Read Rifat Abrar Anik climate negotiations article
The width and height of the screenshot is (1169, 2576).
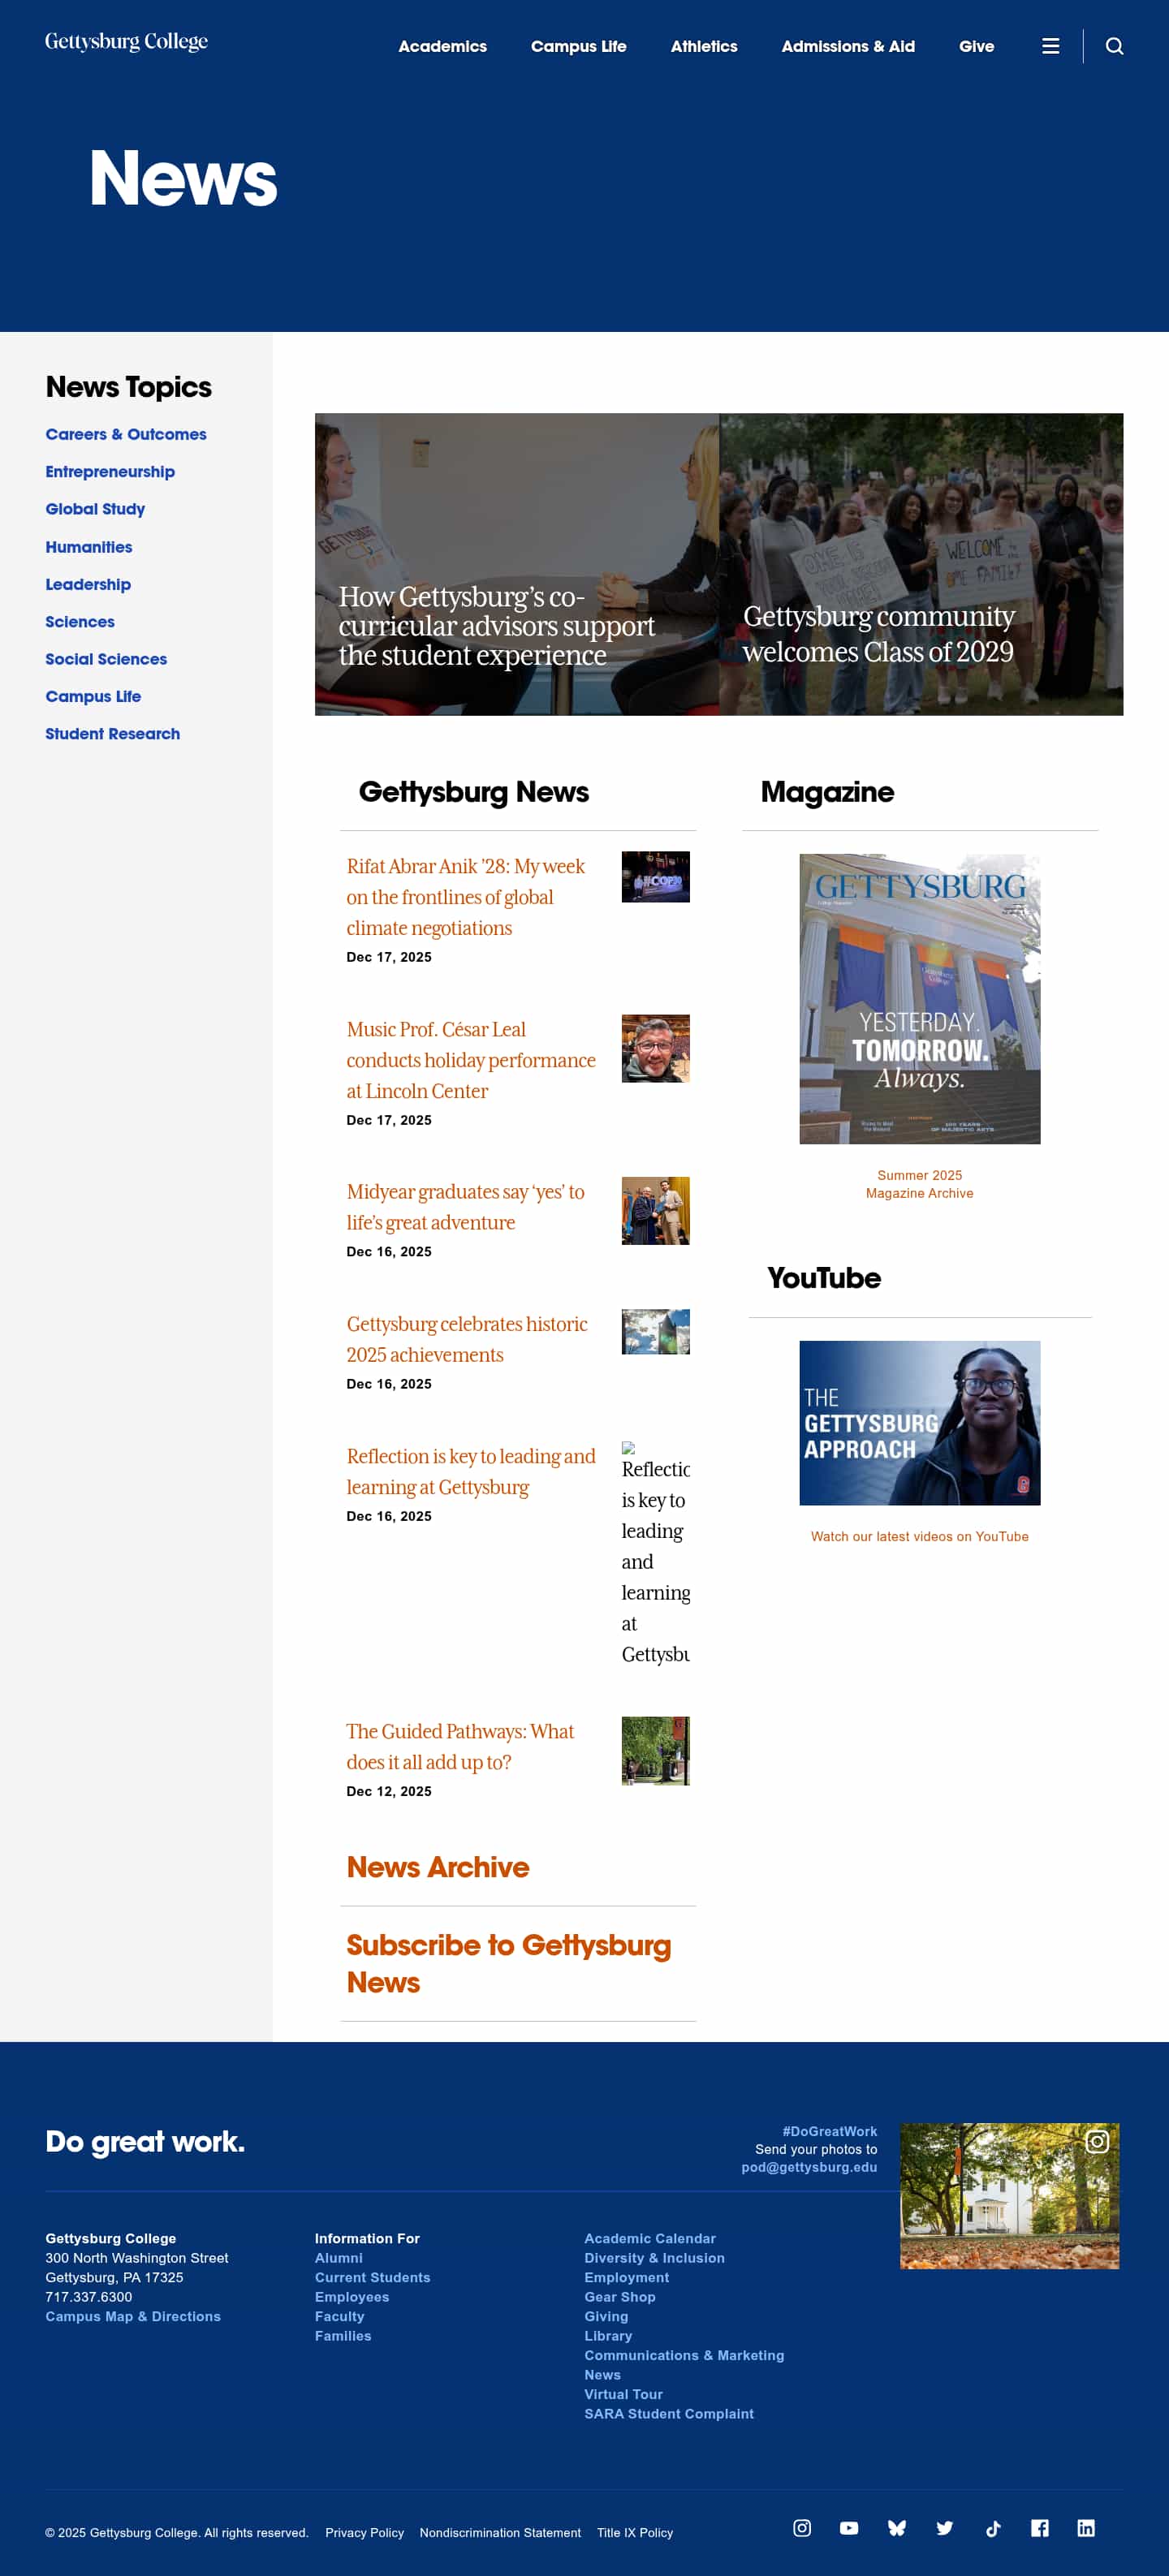[466, 897]
